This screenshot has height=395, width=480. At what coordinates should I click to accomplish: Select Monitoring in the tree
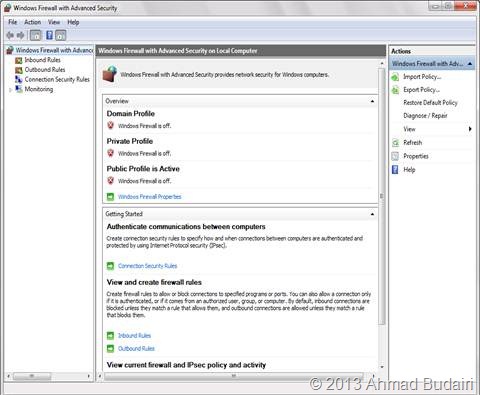tap(39, 89)
